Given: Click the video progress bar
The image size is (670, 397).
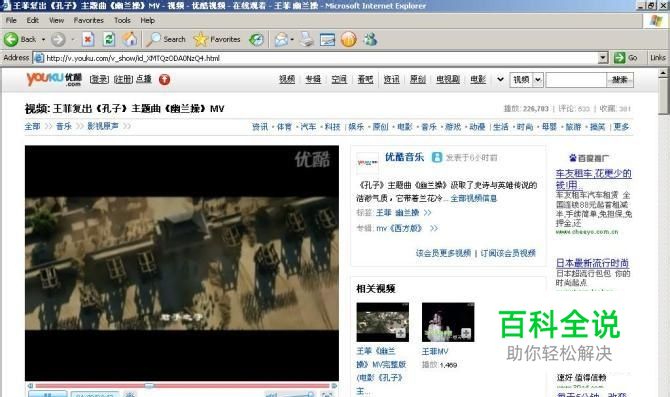Looking at the screenshot, I should [182, 386].
